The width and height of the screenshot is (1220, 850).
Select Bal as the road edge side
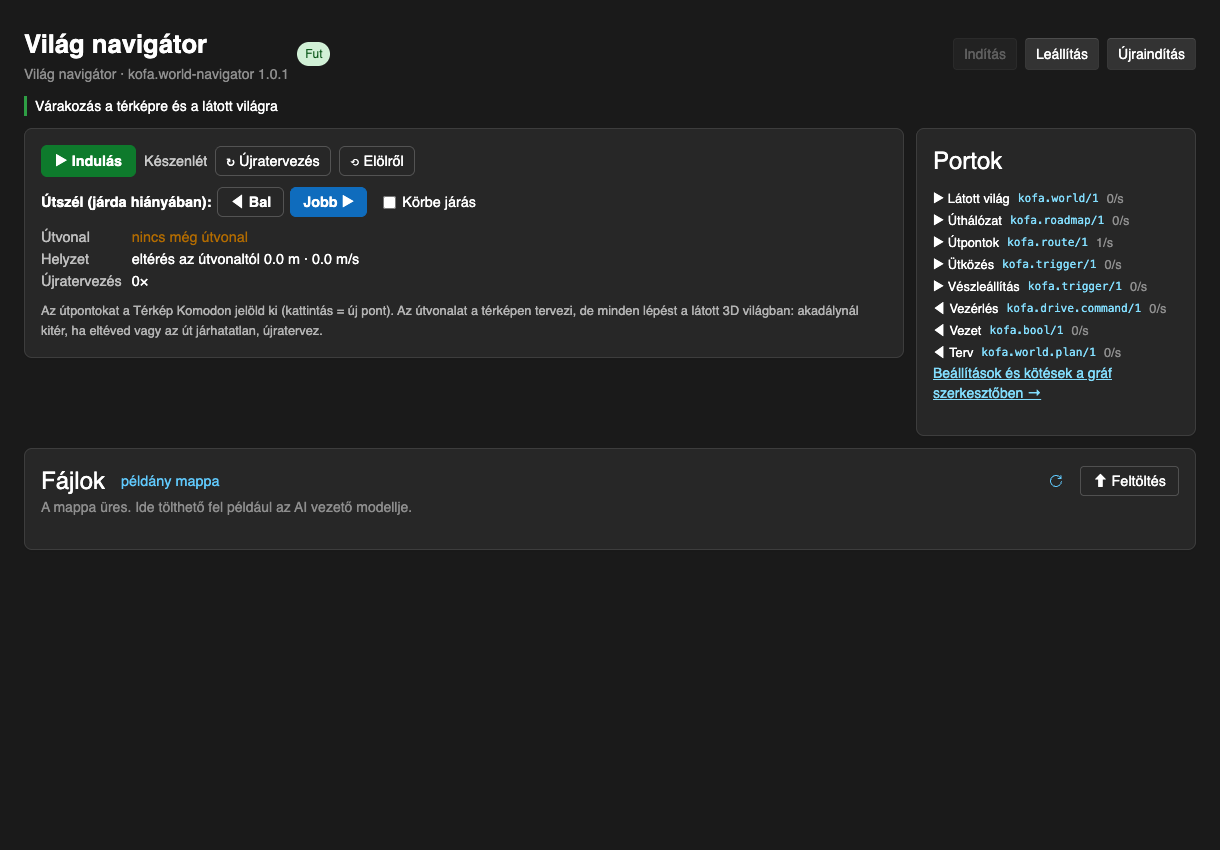[x=250, y=202]
